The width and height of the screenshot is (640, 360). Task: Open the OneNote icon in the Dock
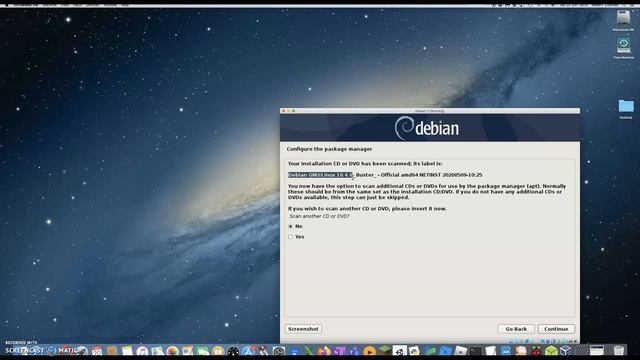[x=340, y=351]
